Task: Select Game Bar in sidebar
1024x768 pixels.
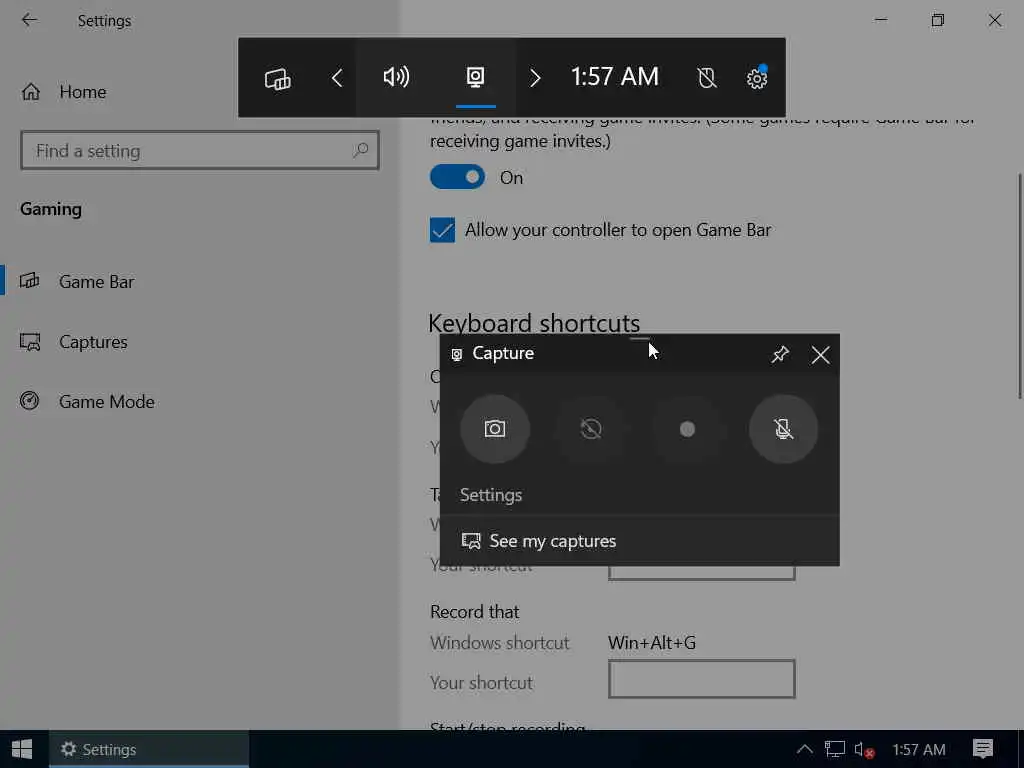Action: 77,281
